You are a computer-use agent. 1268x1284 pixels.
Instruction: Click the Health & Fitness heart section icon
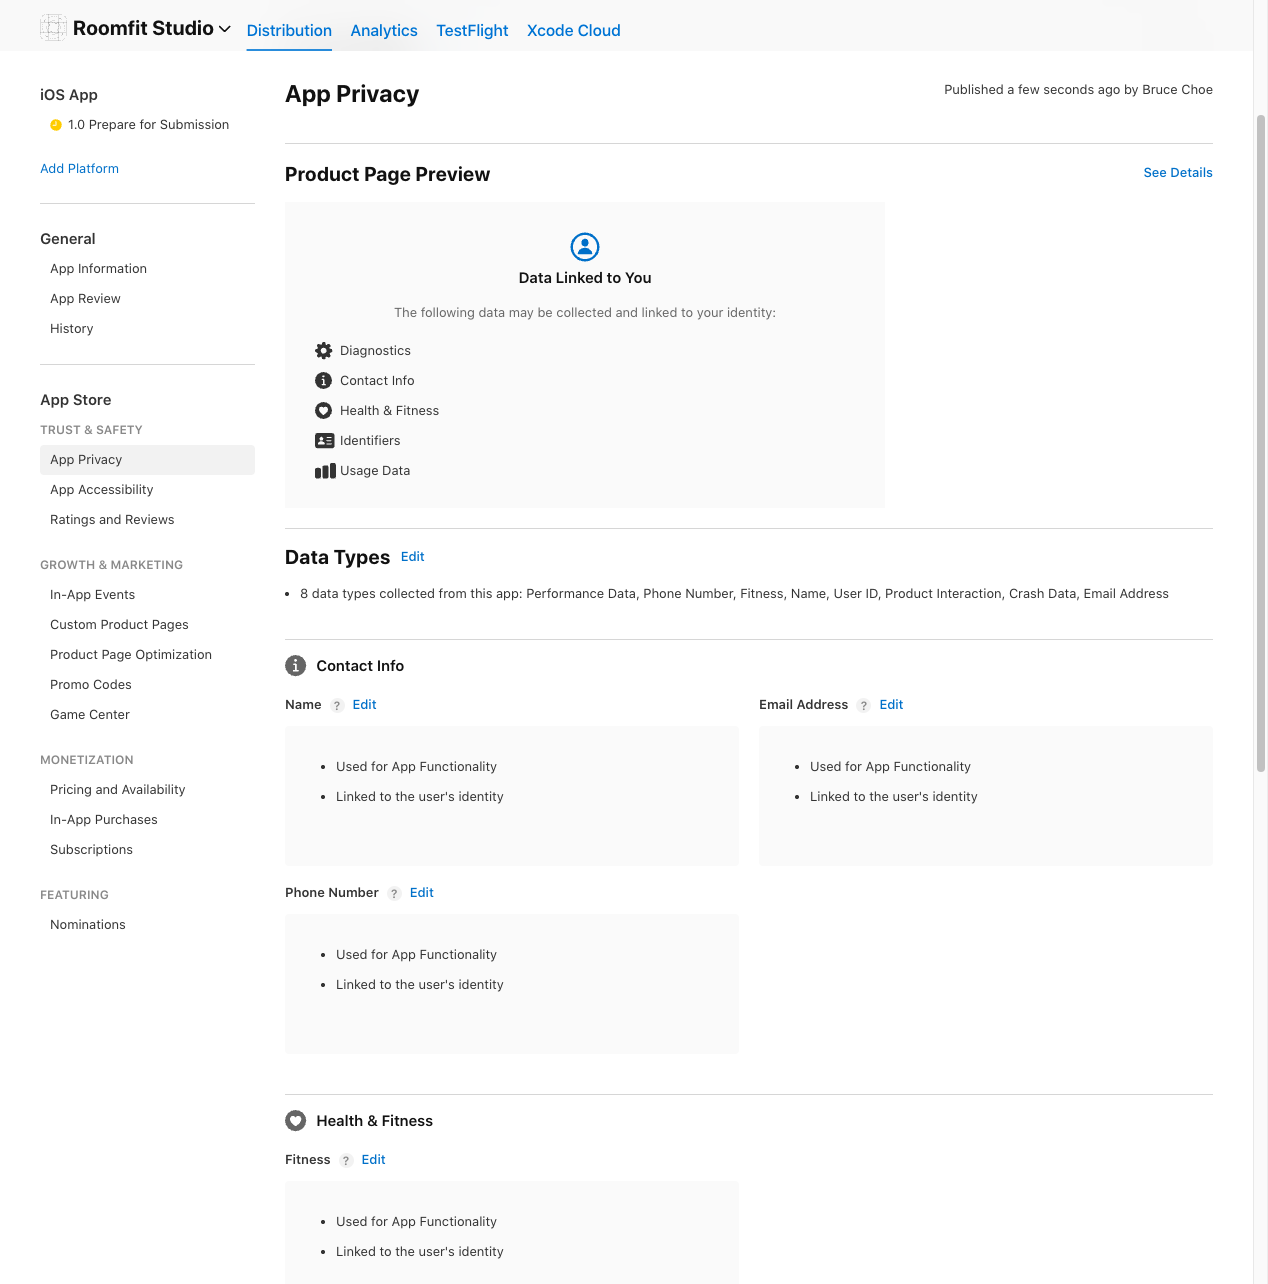(296, 1121)
